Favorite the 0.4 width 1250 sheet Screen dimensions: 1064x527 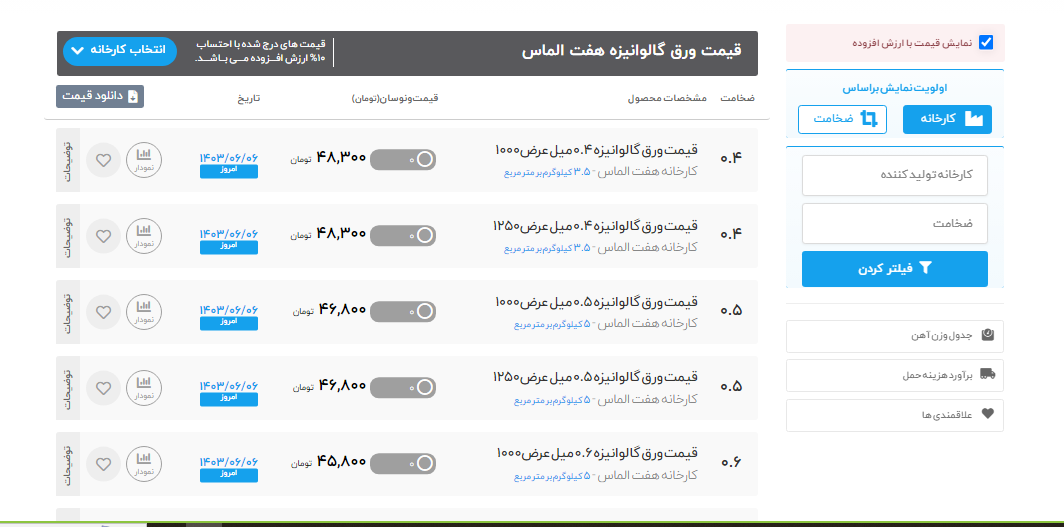103,236
